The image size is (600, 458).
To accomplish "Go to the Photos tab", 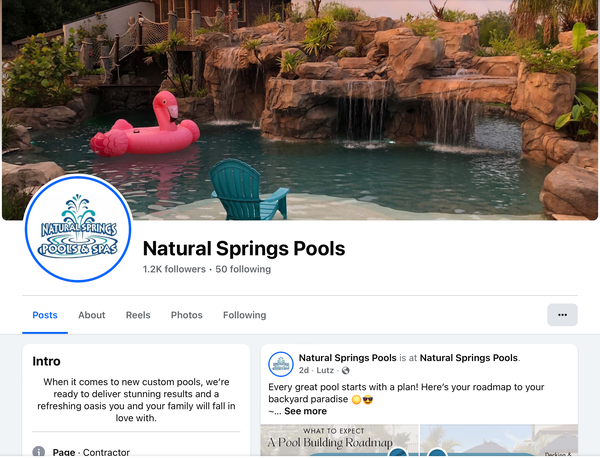I will pyautogui.click(x=186, y=315).
